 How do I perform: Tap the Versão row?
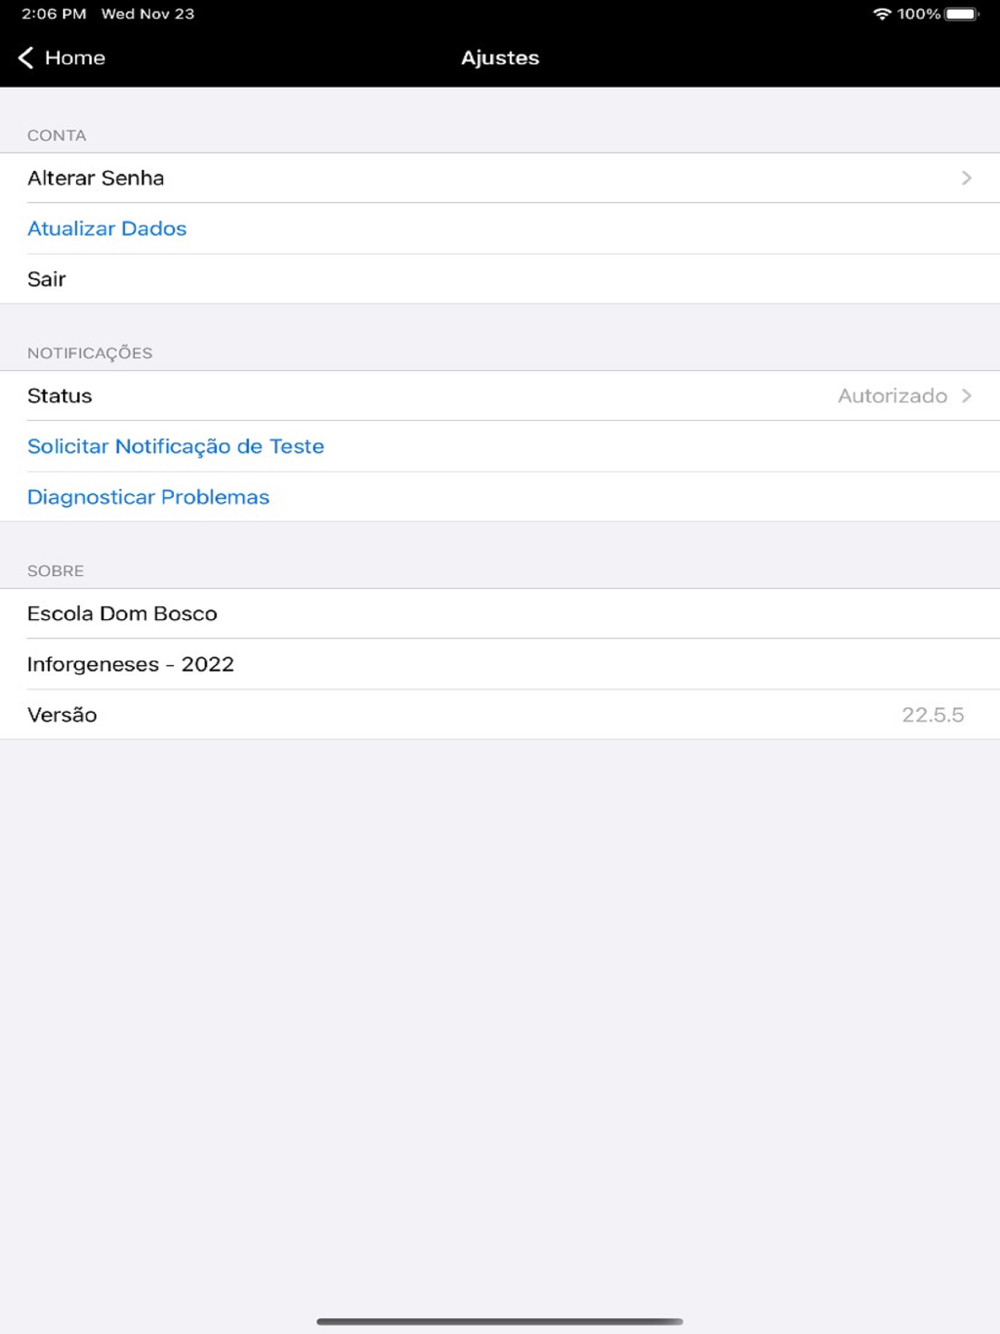coord(500,715)
